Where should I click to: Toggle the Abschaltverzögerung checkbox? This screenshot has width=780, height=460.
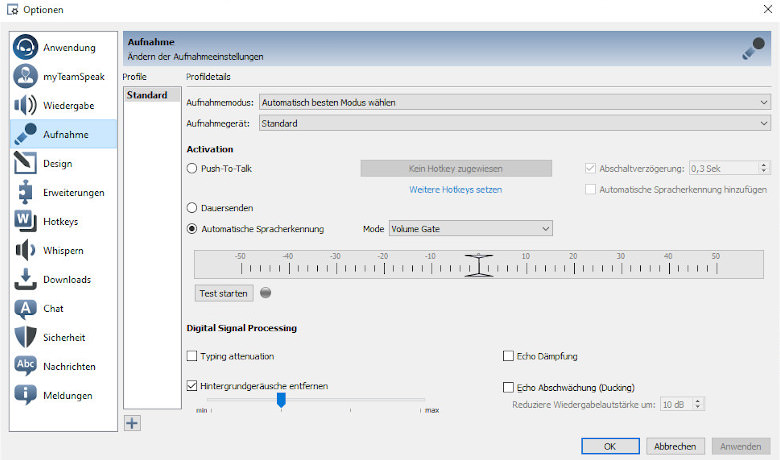(x=590, y=169)
